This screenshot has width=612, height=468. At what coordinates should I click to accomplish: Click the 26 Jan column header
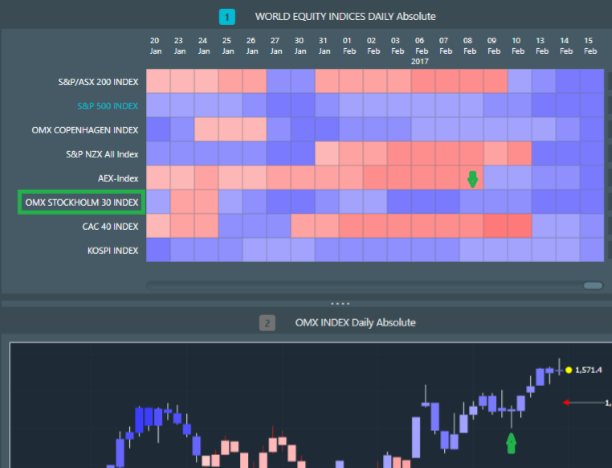(x=251, y=46)
